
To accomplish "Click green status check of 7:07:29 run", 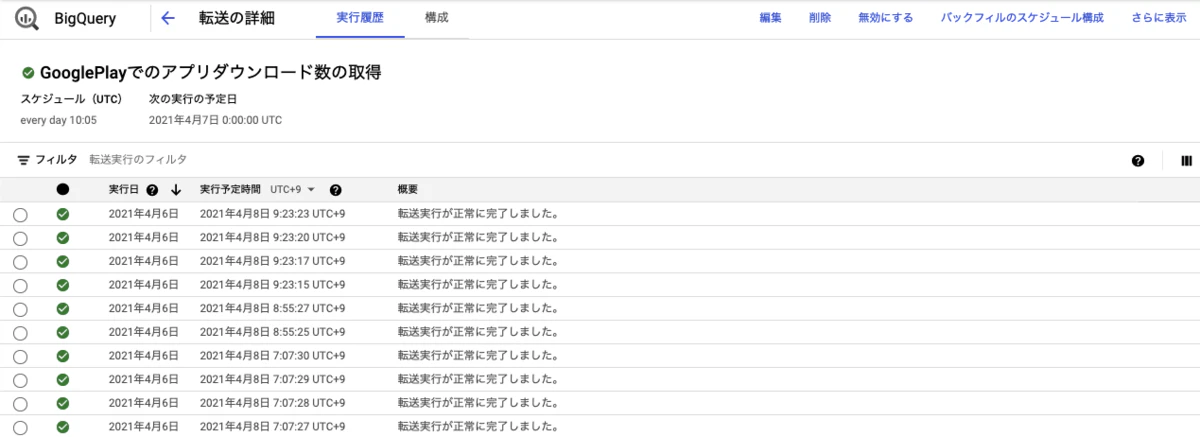I will [63, 380].
